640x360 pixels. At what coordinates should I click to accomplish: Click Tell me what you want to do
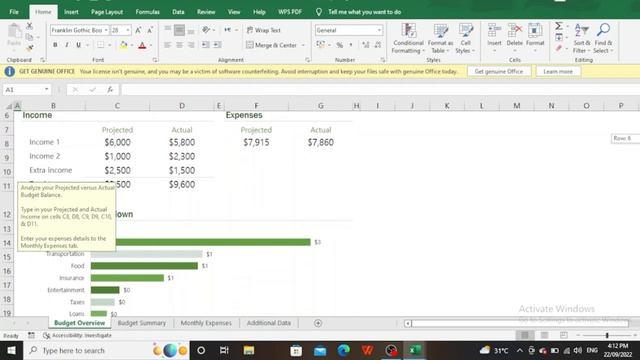click(364, 12)
